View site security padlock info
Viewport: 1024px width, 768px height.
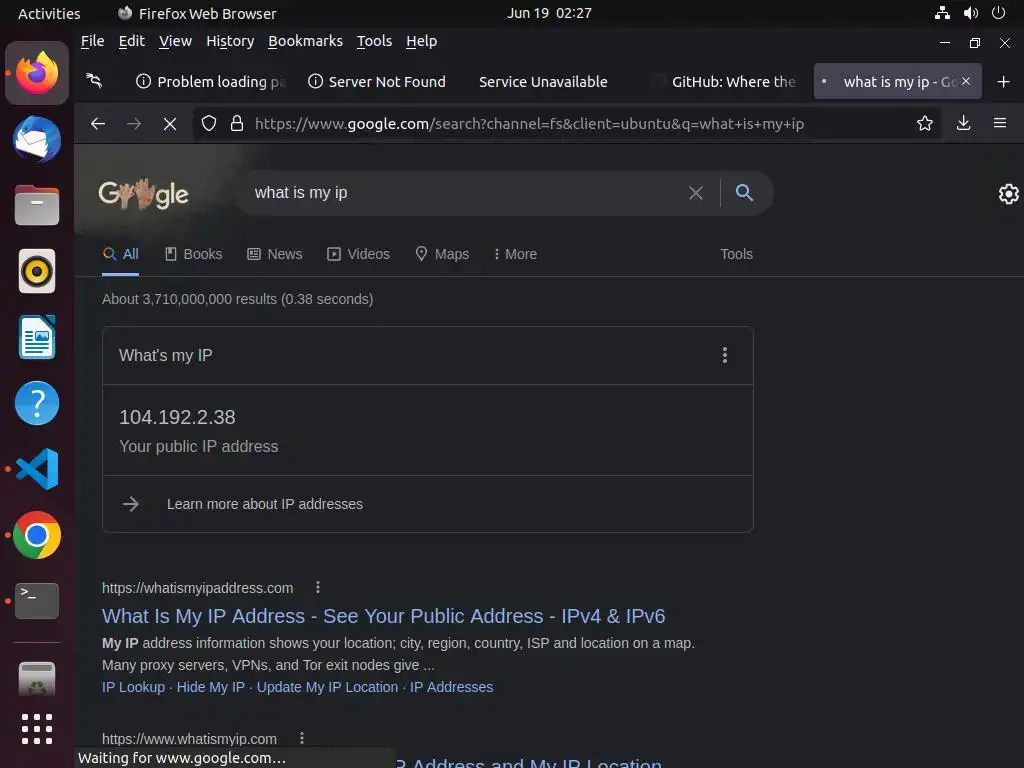237,123
